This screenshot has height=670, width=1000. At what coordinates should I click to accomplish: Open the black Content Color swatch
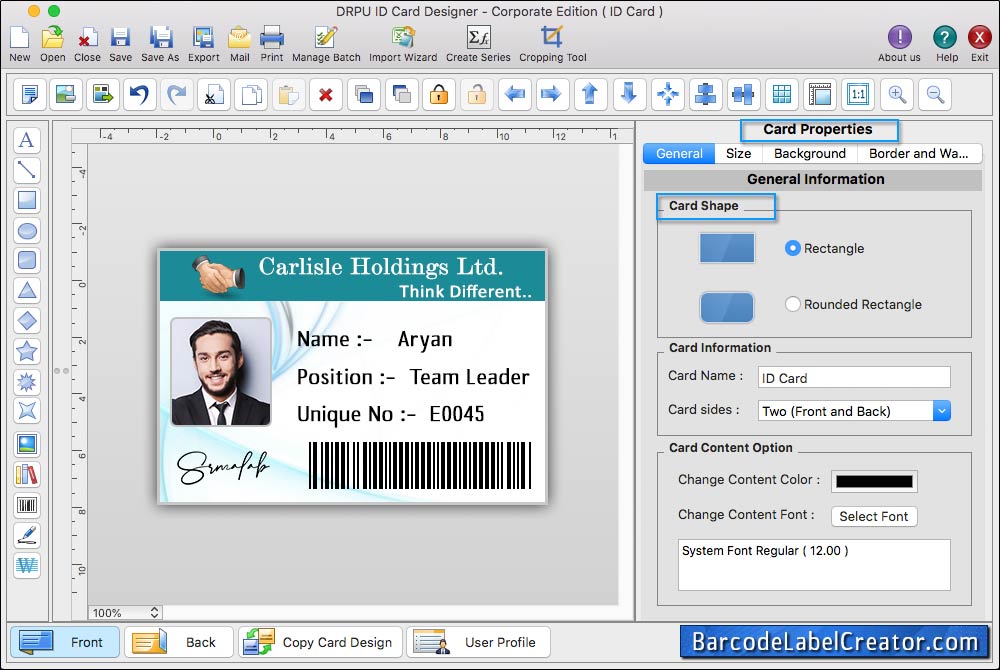point(874,481)
